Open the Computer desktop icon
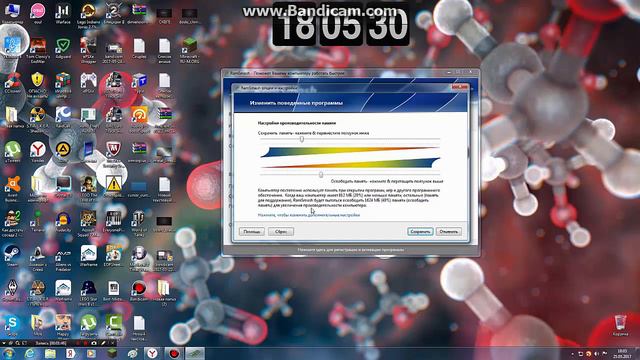Viewport: 640px width, 360px height. click(x=12, y=13)
